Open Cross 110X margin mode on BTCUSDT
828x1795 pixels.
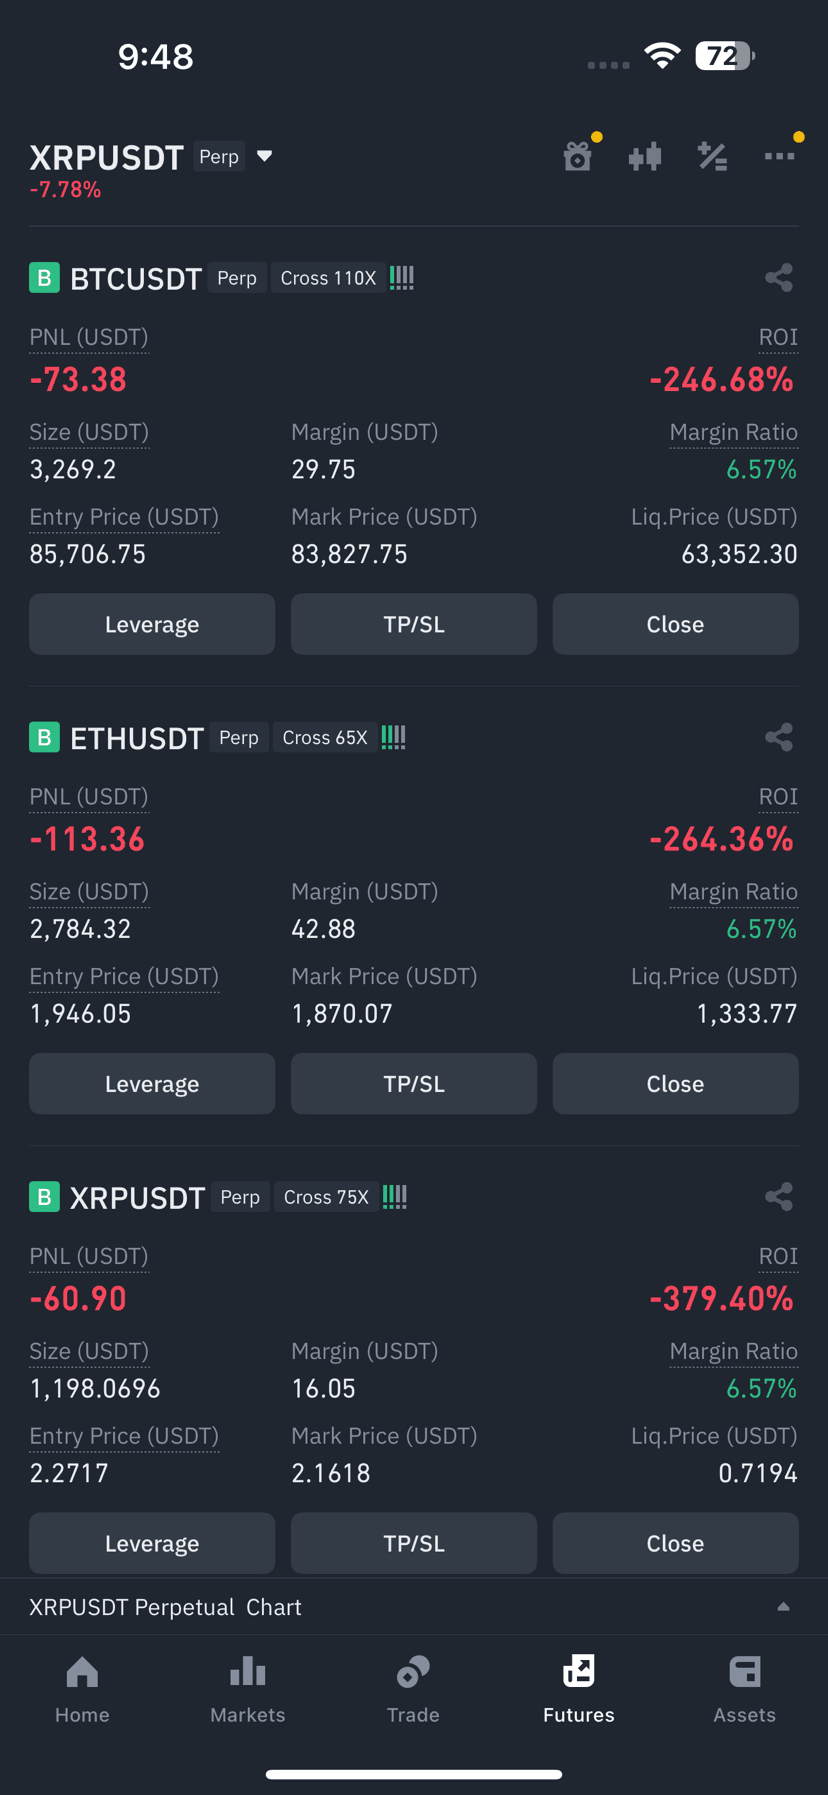[328, 278]
